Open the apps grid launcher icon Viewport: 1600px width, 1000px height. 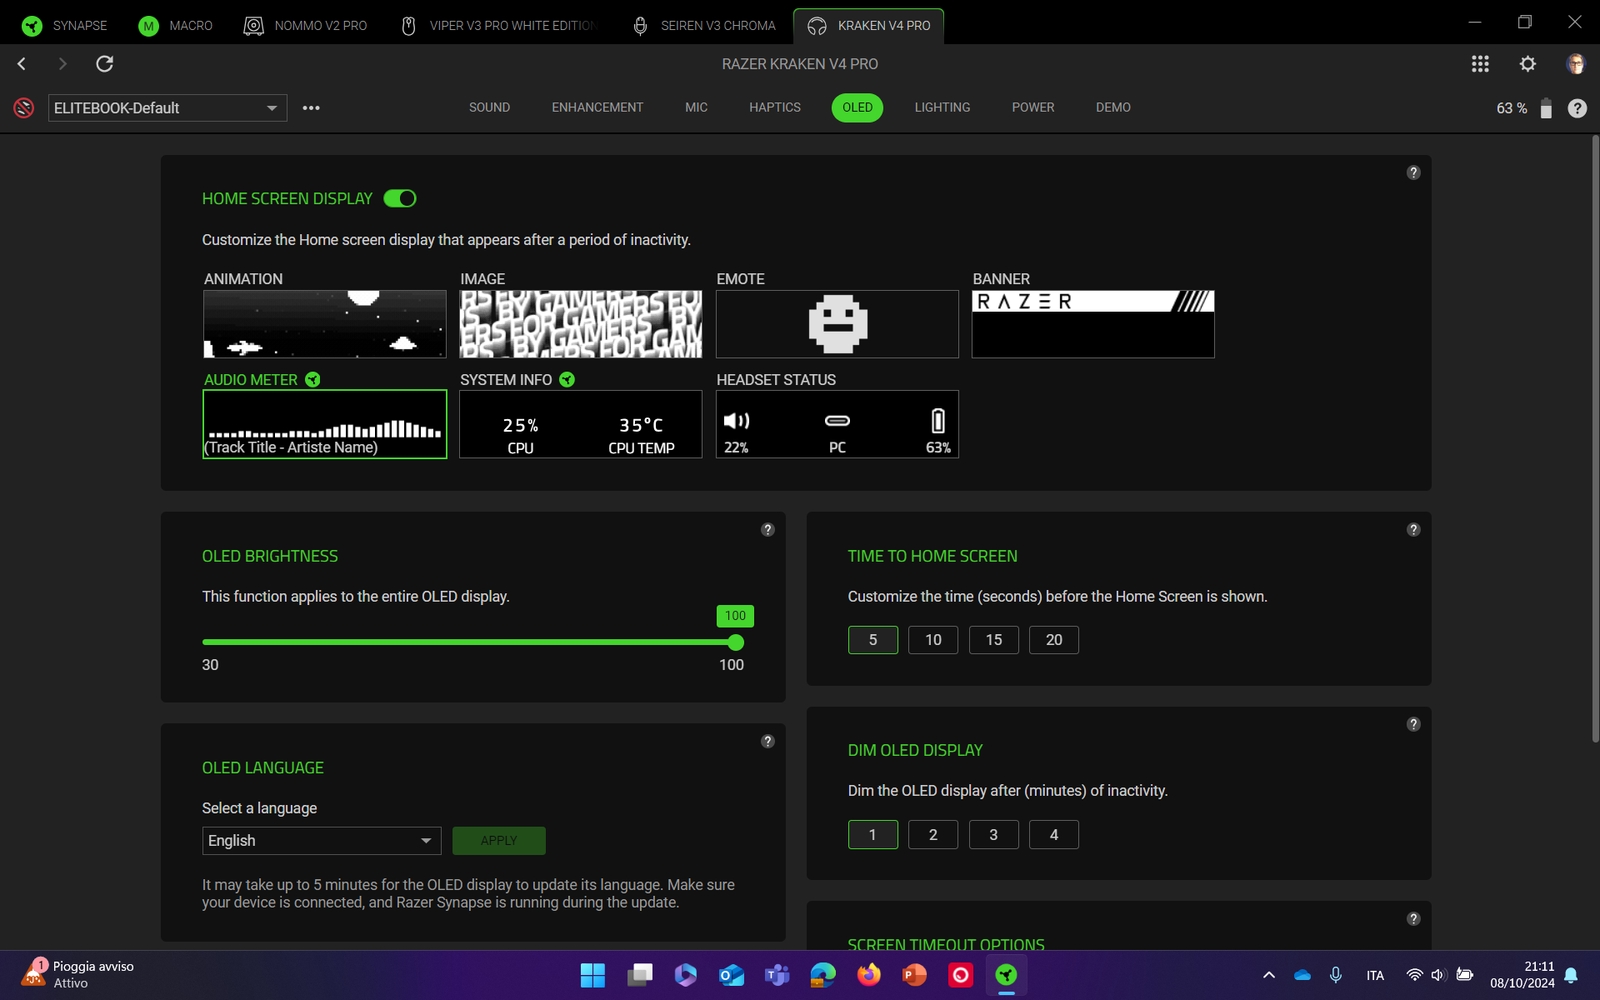(x=1480, y=64)
